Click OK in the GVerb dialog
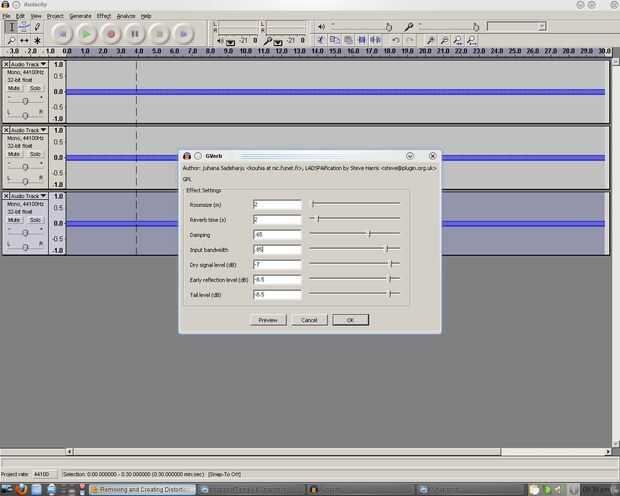This screenshot has height=496, width=620. [x=350, y=320]
